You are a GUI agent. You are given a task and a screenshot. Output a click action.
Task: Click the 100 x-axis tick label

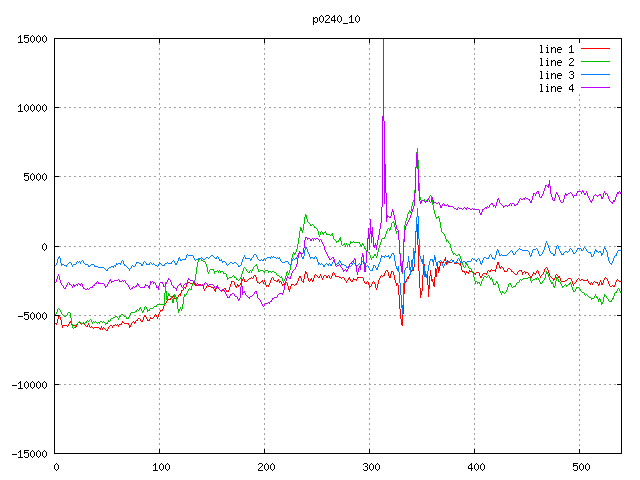(x=160, y=467)
